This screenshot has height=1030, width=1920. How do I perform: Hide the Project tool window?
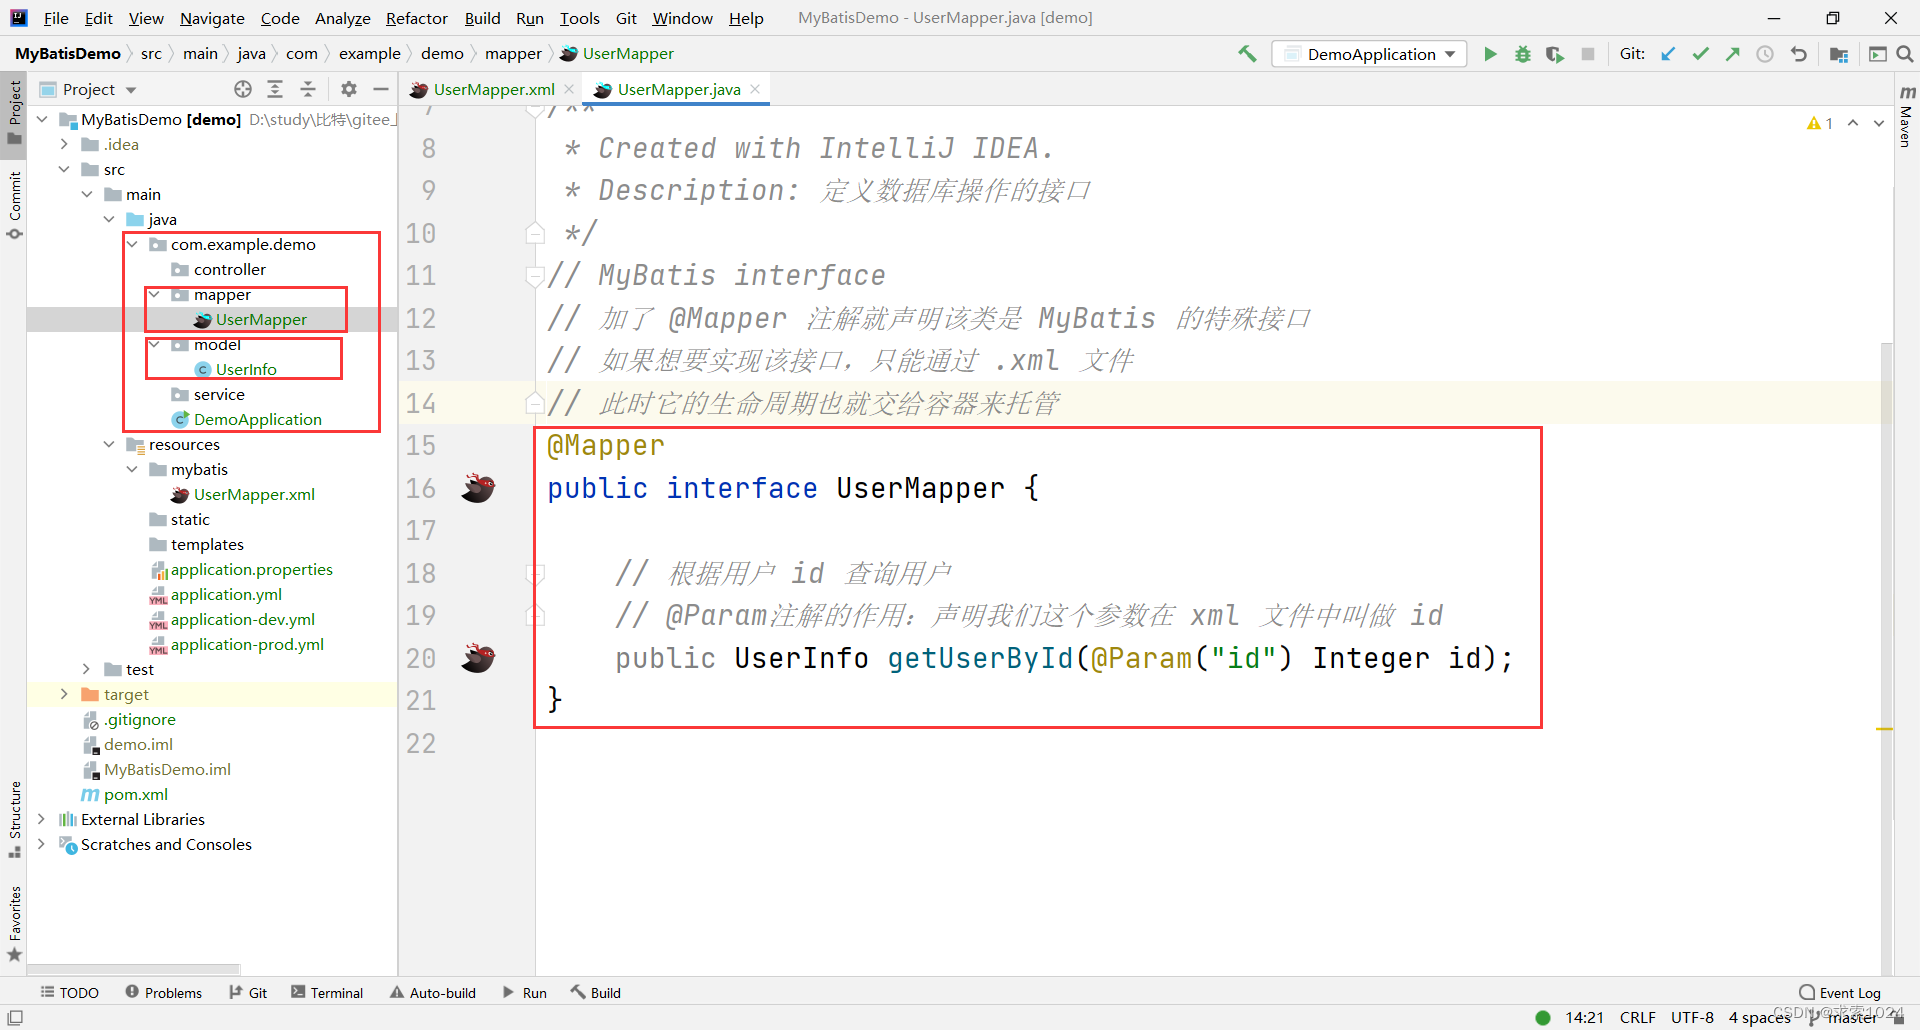click(381, 89)
